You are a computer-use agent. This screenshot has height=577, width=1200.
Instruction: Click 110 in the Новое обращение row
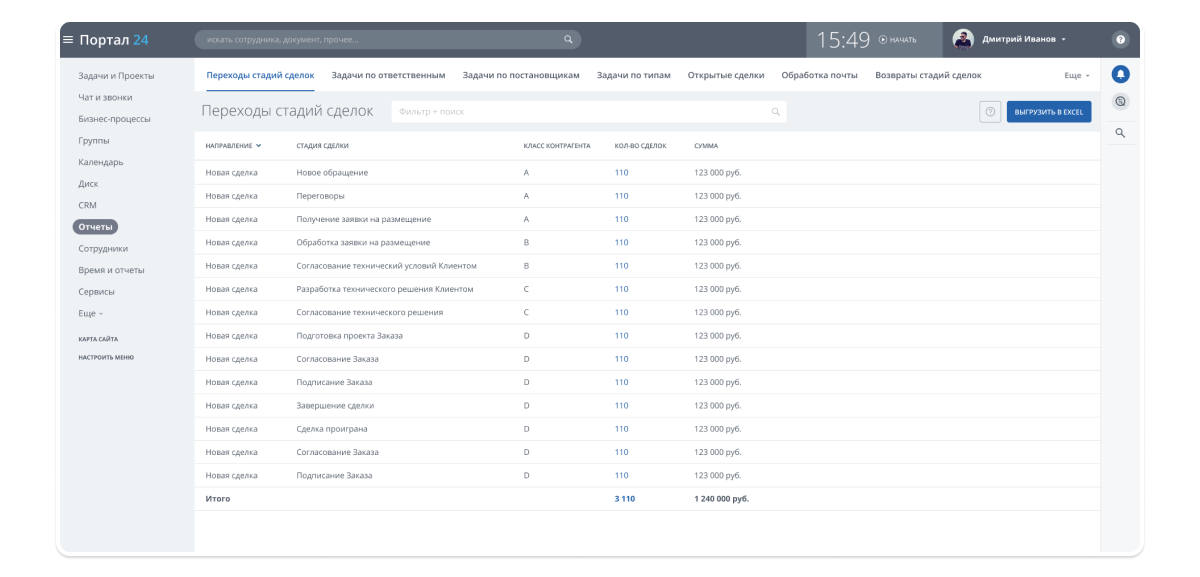(x=621, y=173)
